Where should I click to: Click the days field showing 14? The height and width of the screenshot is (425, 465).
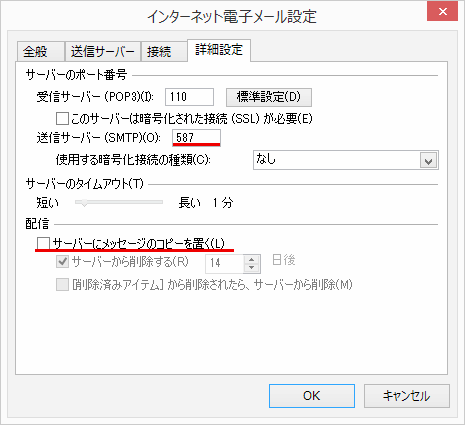pos(224,263)
